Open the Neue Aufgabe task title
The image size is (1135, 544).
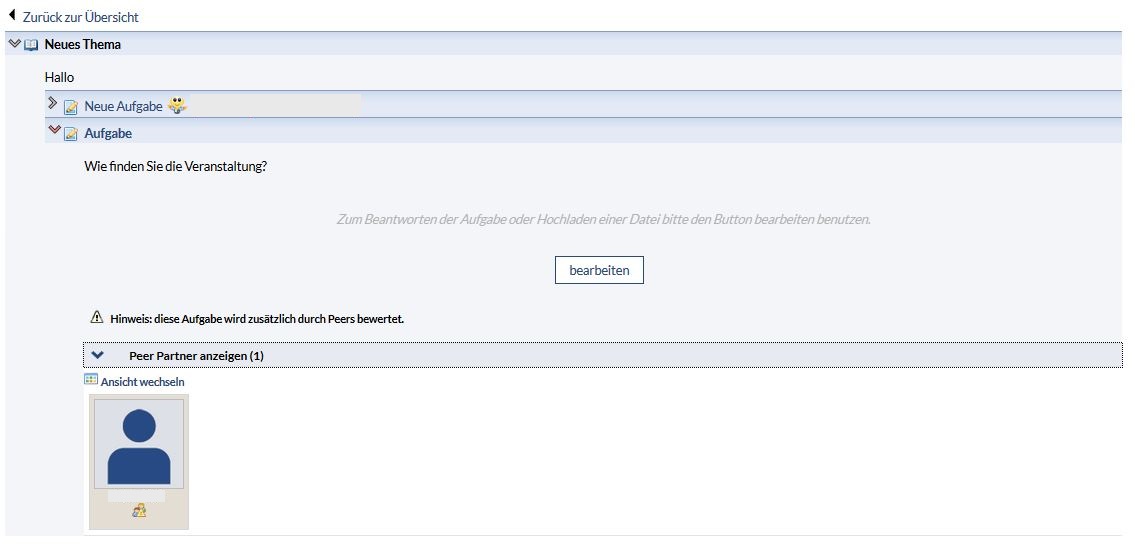coord(123,106)
